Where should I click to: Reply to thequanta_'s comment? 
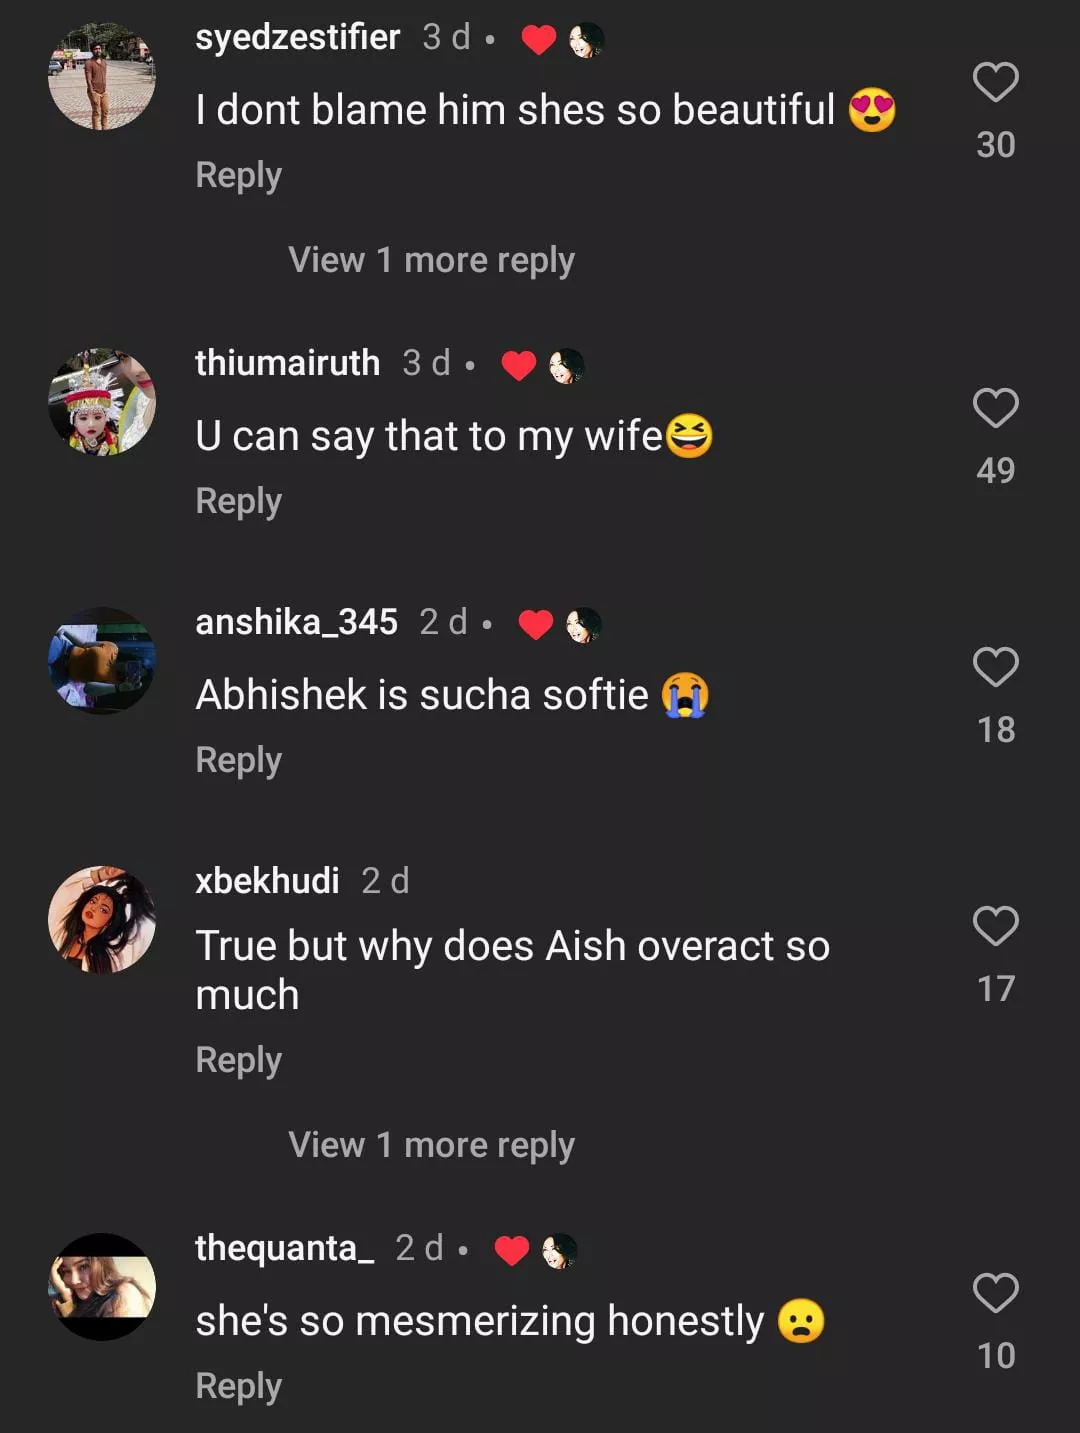[x=238, y=1386]
